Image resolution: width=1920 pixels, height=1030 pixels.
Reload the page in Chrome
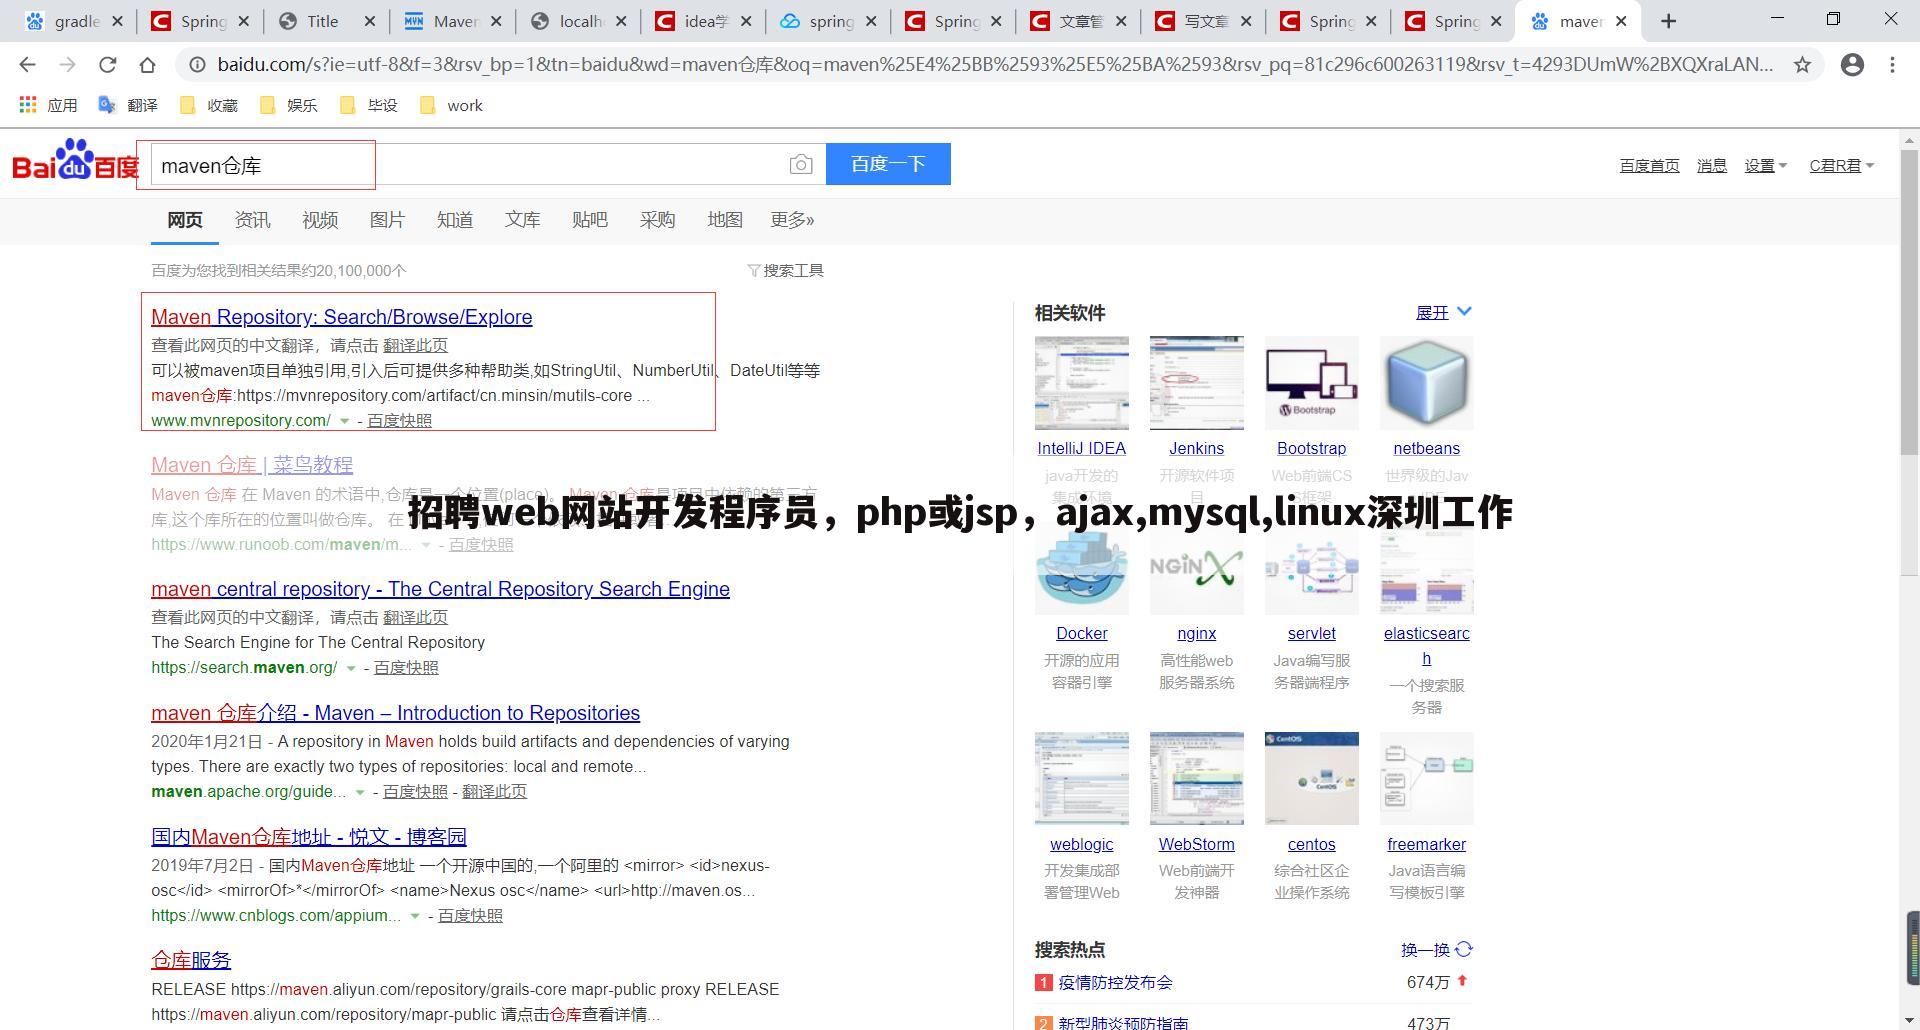point(107,65)
